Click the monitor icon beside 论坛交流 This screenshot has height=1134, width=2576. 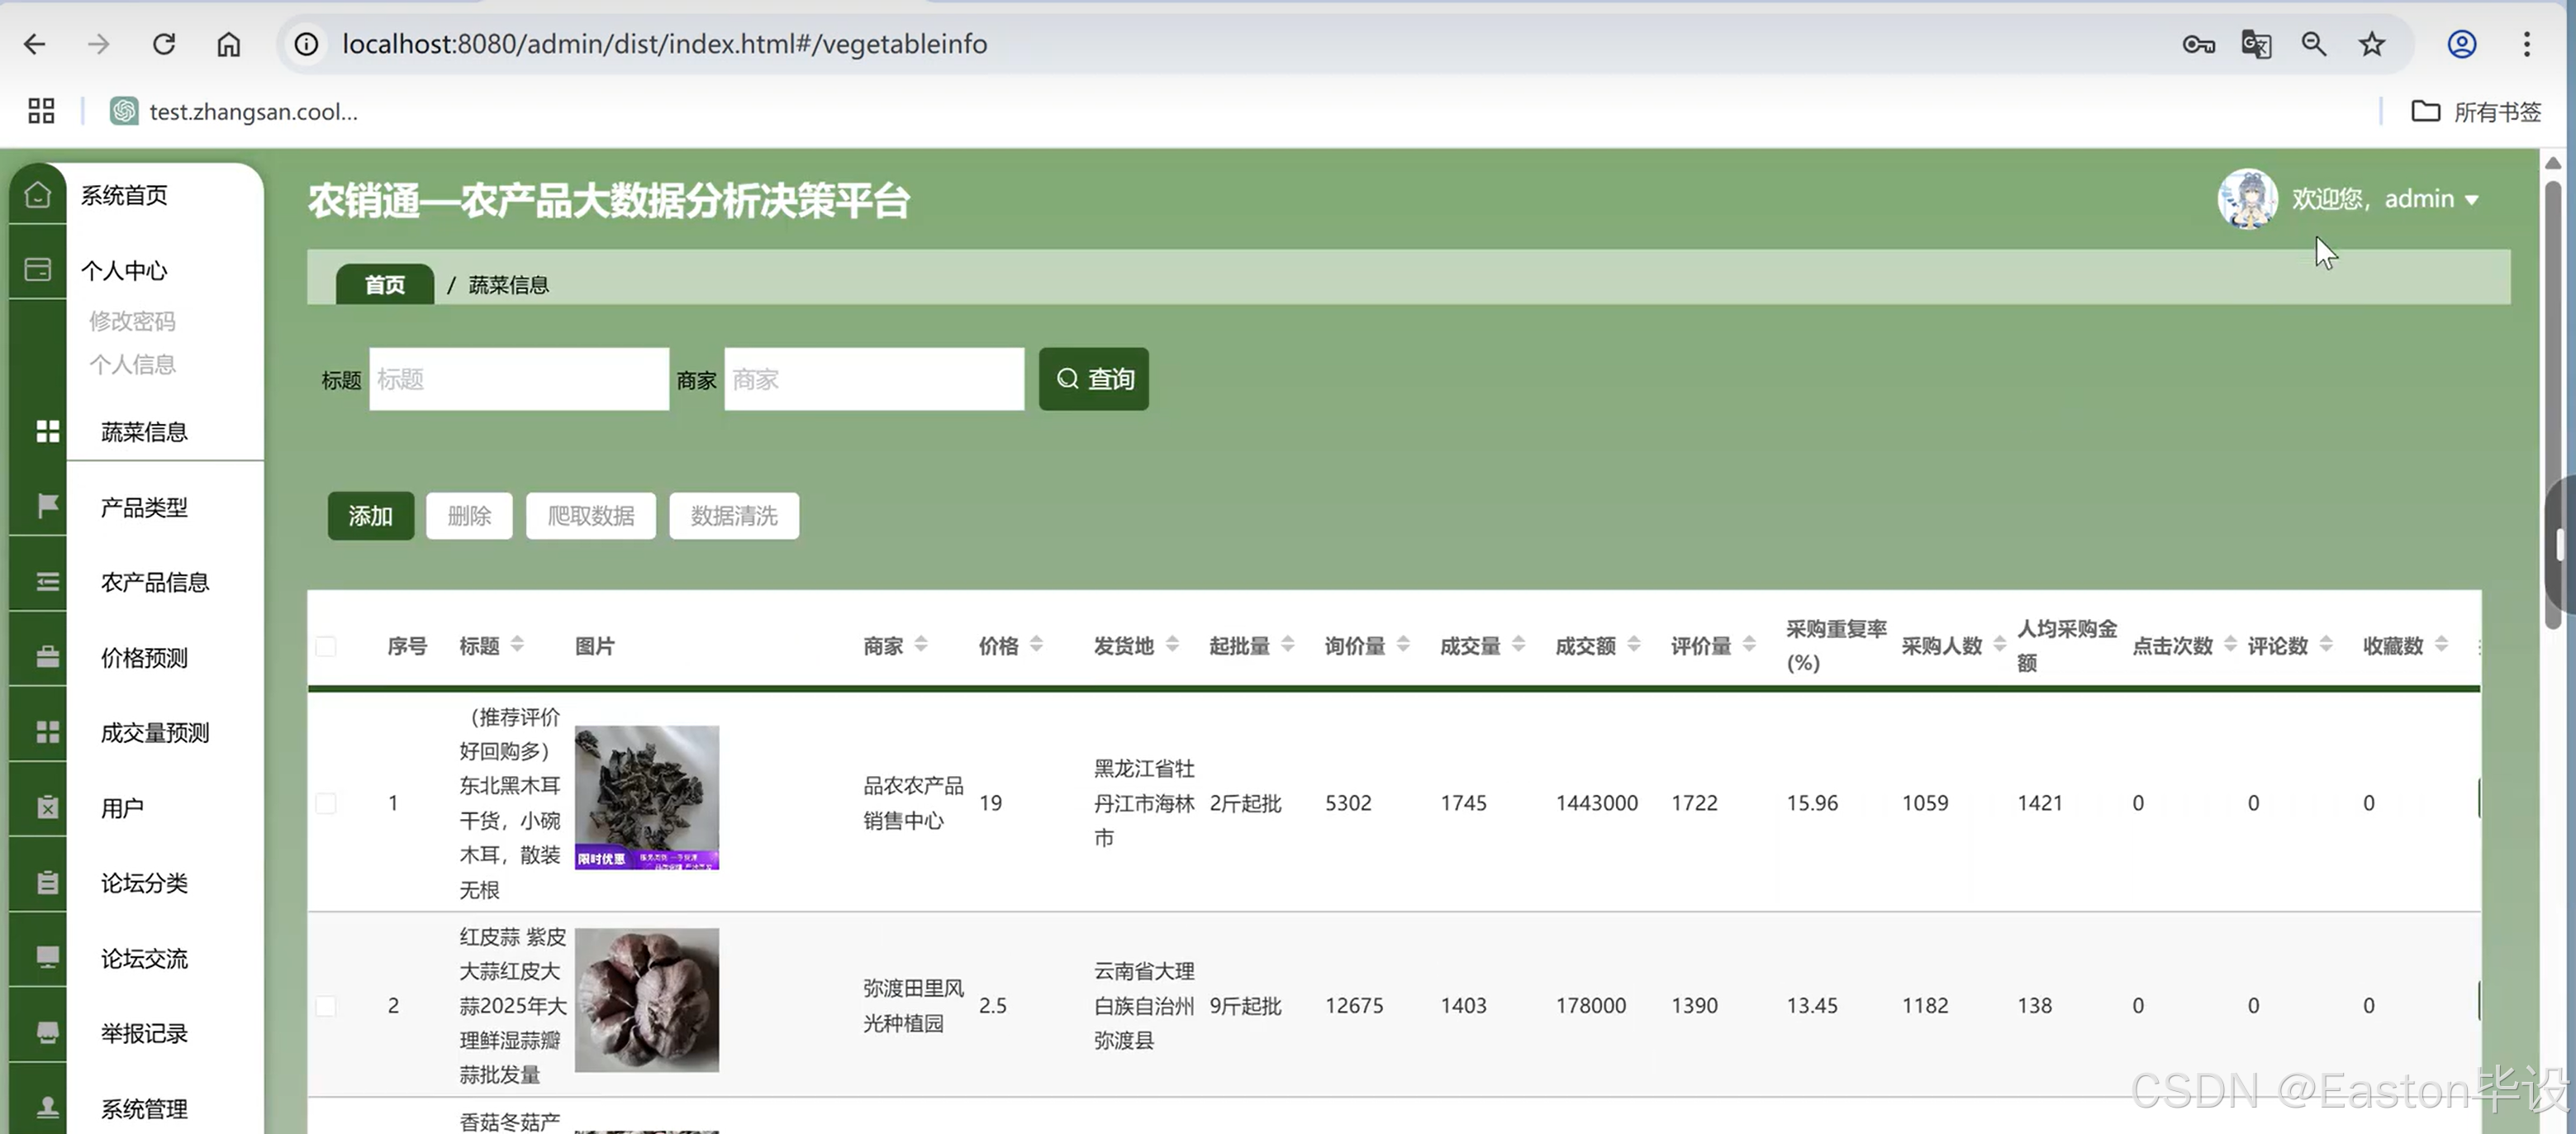click(47, 958)
